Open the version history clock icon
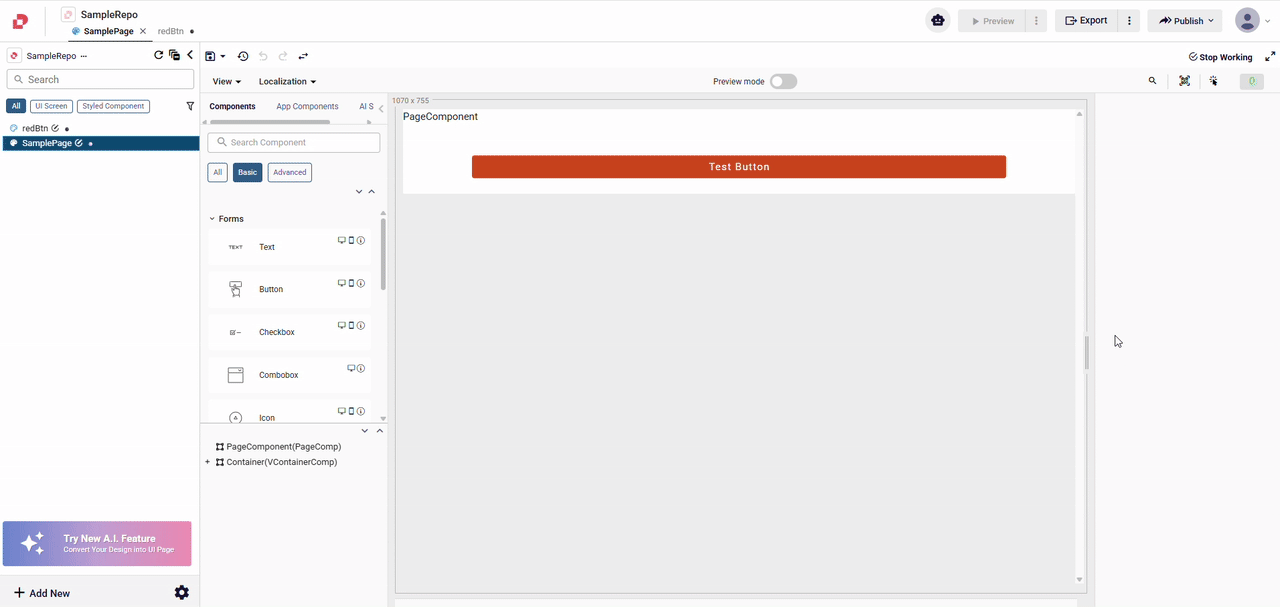The height and width of the screenshot is (607, 1280). 242,57
